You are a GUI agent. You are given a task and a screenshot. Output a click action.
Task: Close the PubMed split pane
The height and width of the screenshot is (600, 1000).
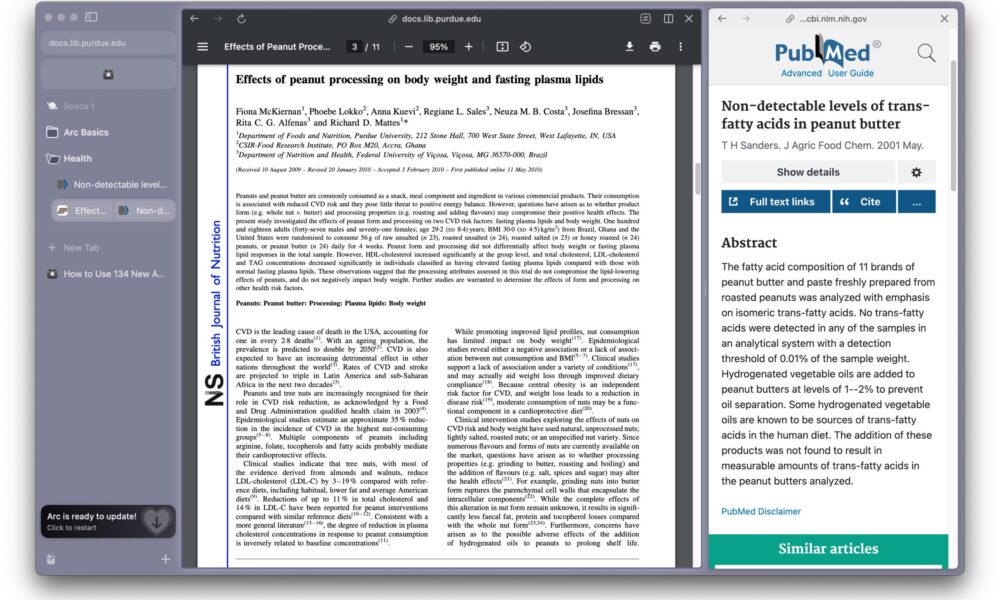(x=945, y=18)
